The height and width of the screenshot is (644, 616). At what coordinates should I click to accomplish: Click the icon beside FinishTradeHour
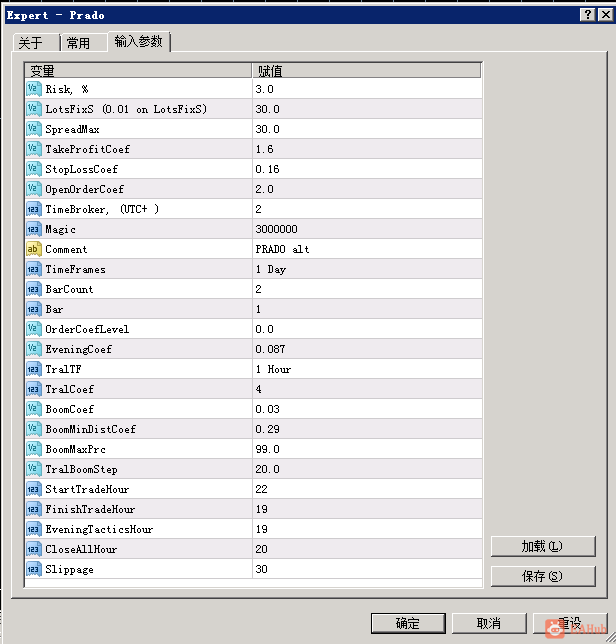tap(34, 509)
